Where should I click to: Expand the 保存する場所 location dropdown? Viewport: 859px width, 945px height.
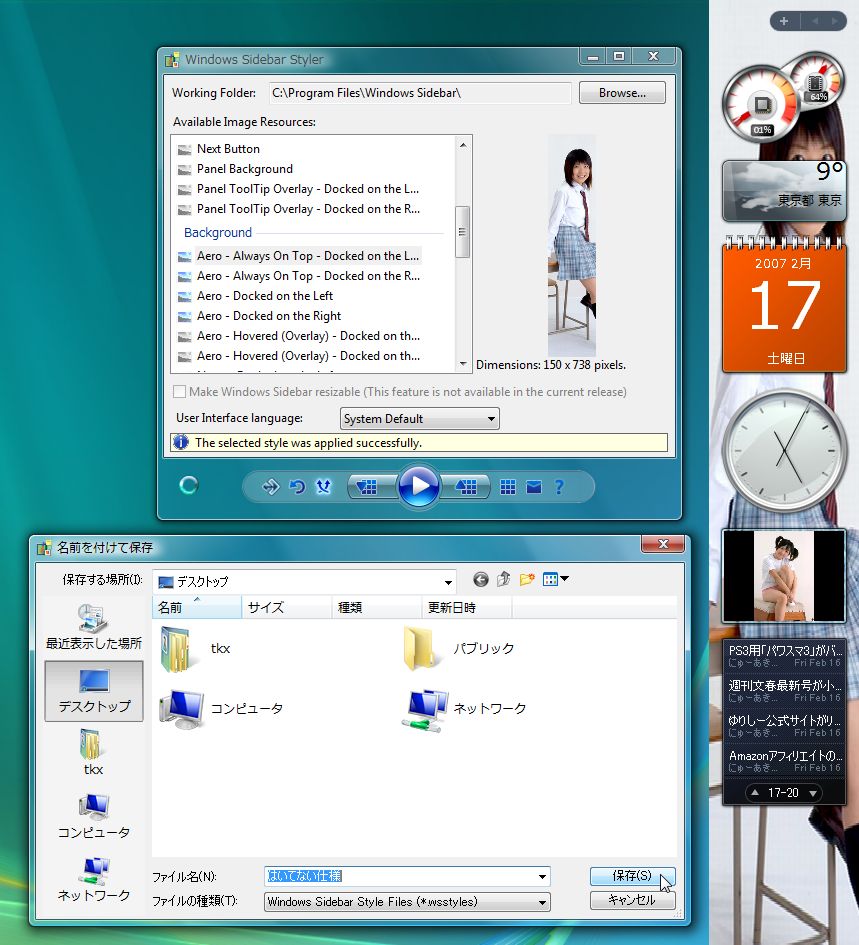coord(448,582)
